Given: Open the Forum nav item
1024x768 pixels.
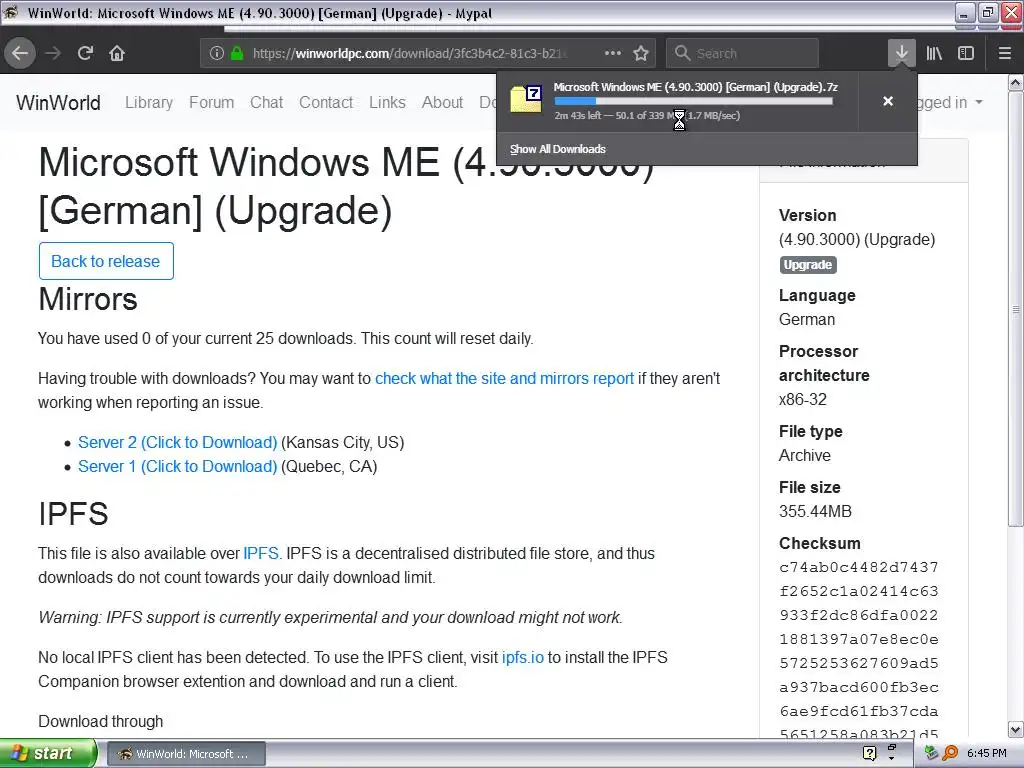Looking at the screenshot, I should point(211,103).
